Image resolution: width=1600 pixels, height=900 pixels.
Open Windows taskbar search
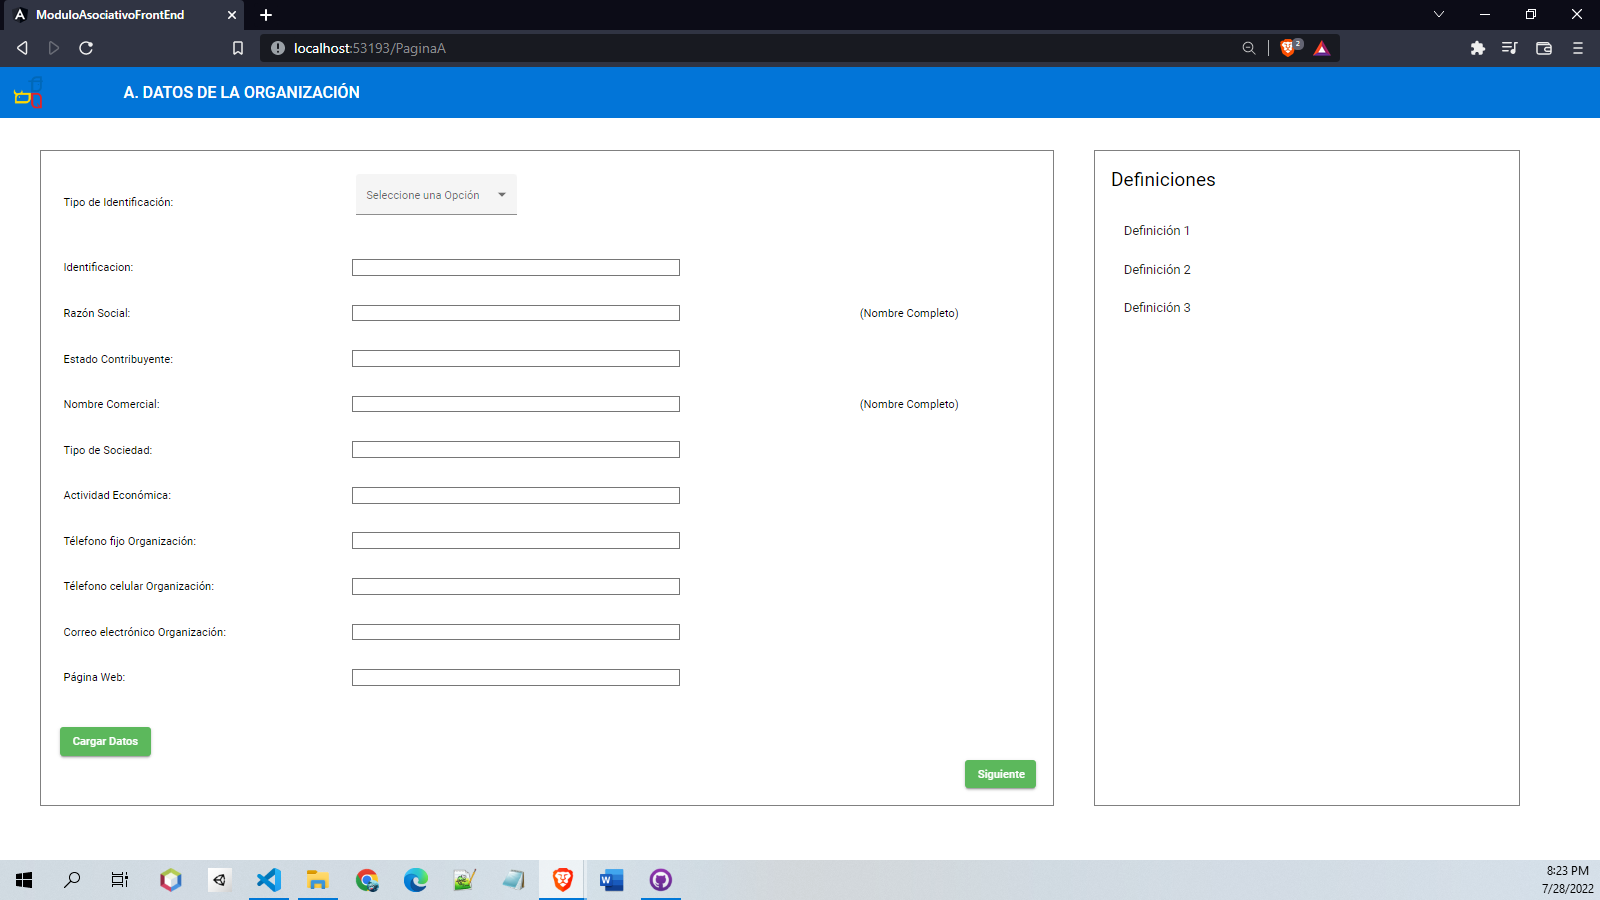pos(72,880)
